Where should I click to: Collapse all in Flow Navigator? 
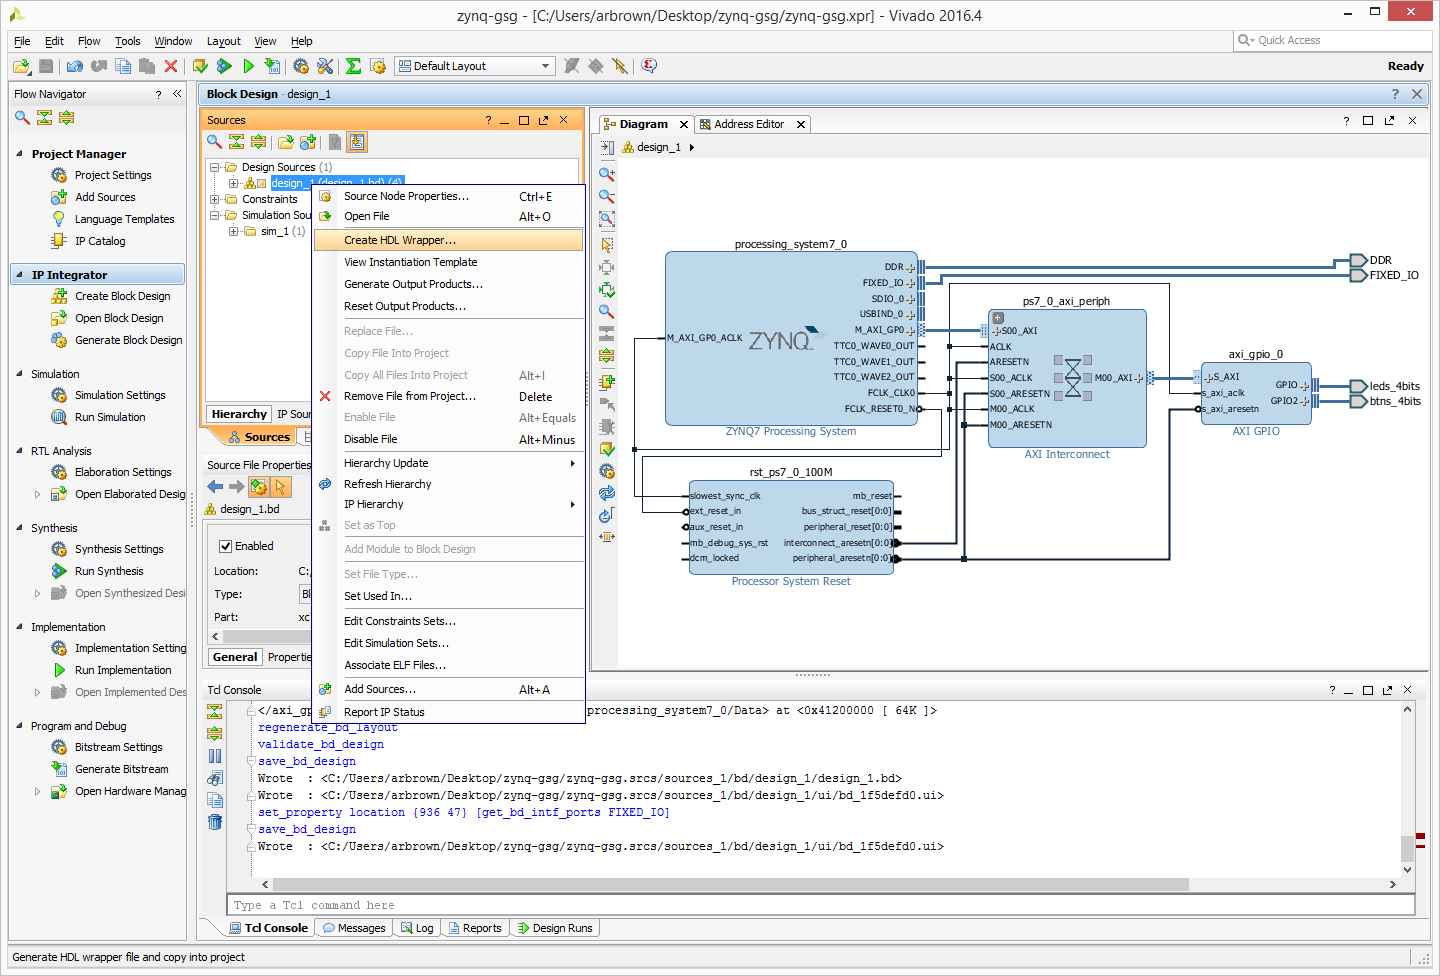click(x=44, y=117)
